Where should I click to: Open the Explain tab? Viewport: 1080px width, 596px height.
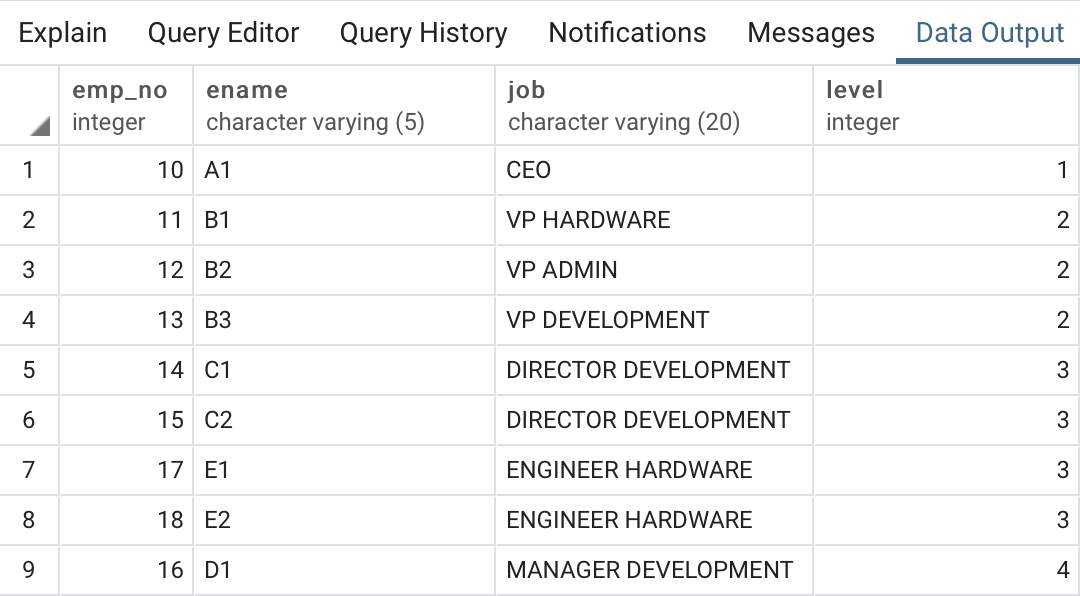click(x=63, y=33)
